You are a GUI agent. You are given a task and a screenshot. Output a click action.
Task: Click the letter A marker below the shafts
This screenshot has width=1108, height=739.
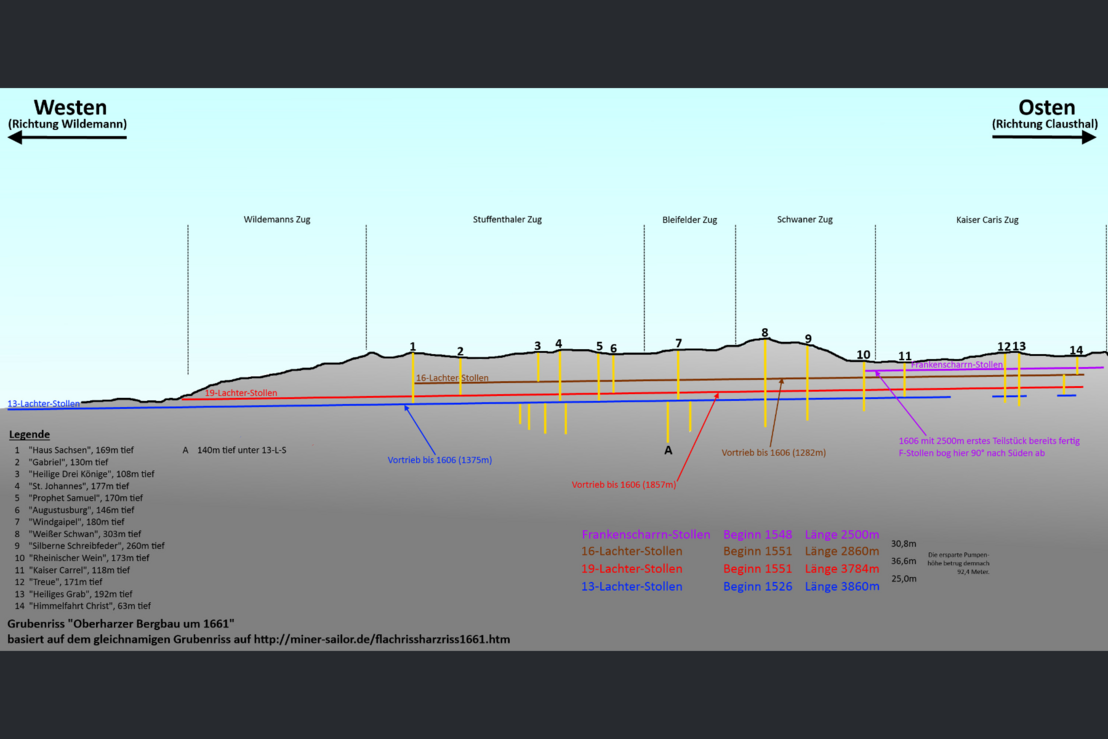(x=668, y=450)
